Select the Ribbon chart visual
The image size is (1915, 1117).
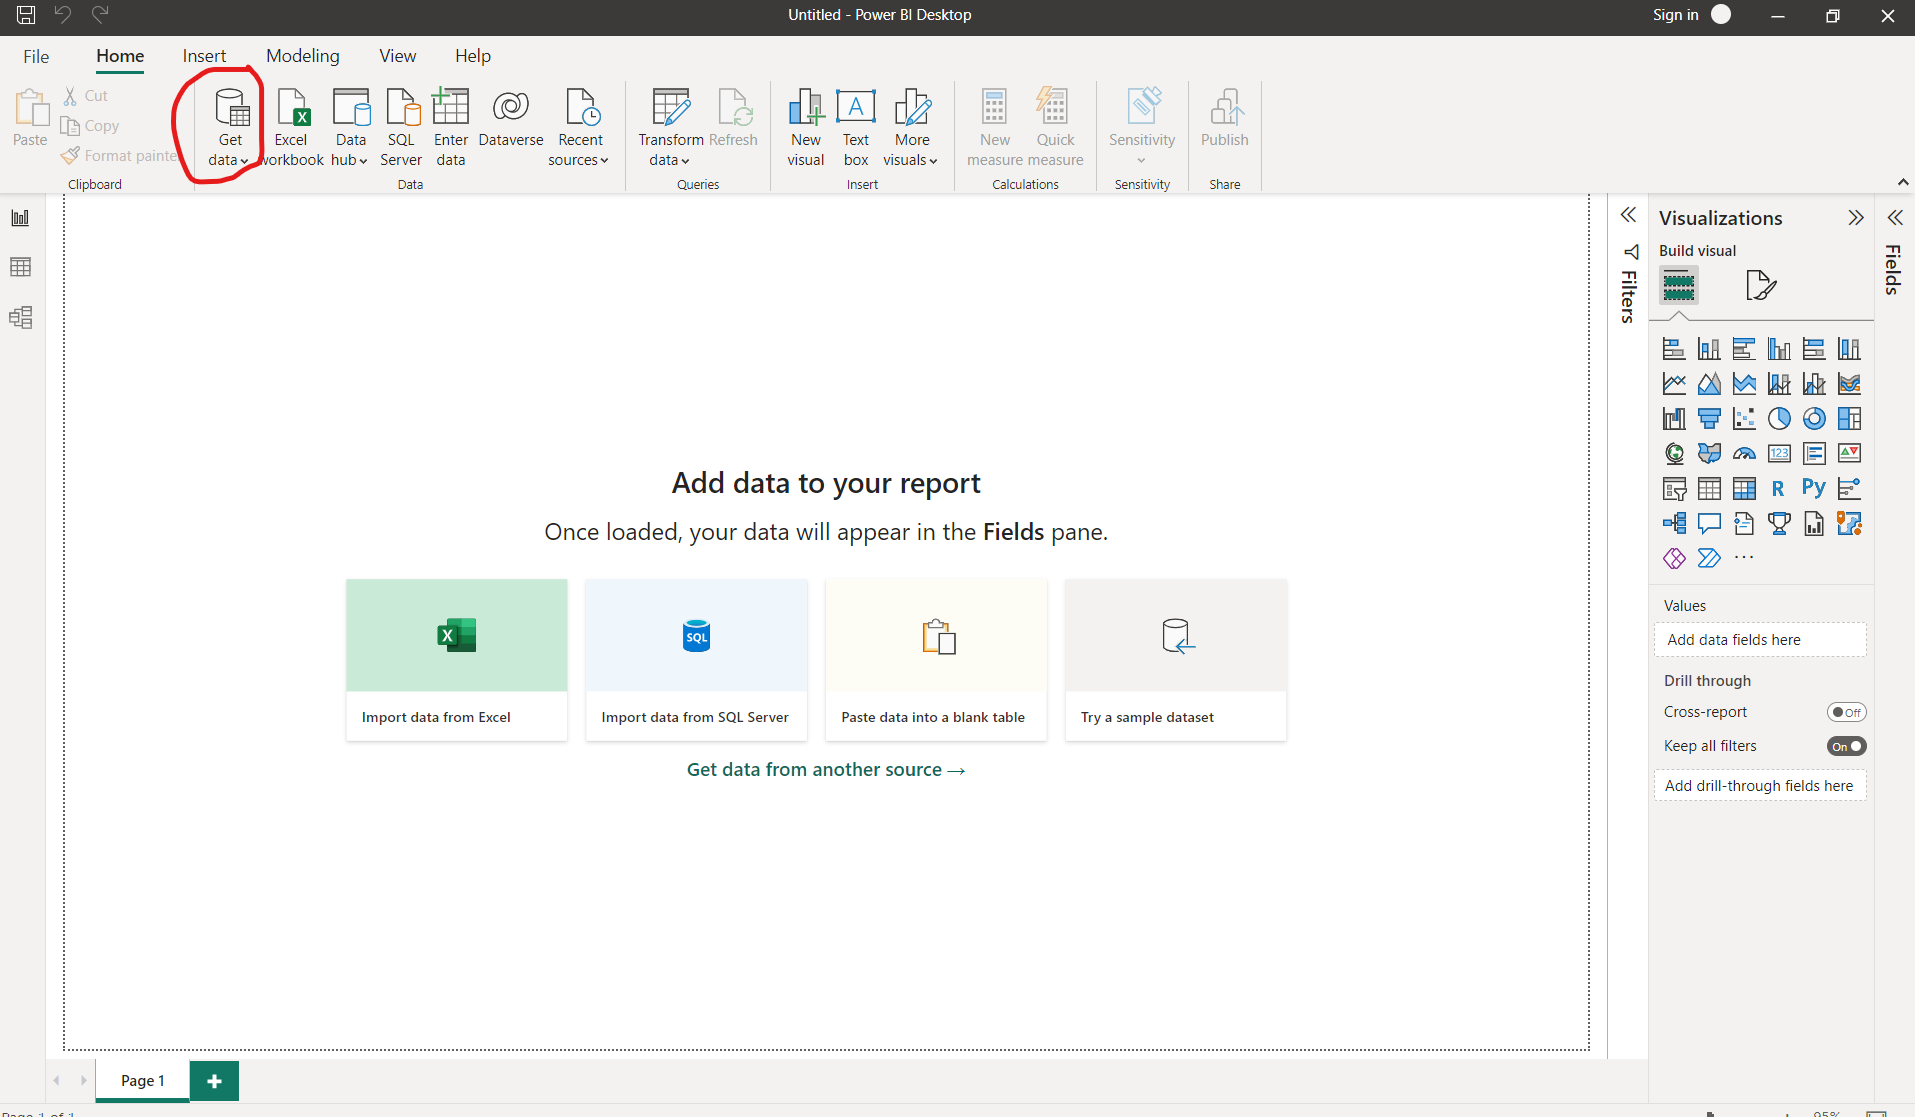point(1849,384)
